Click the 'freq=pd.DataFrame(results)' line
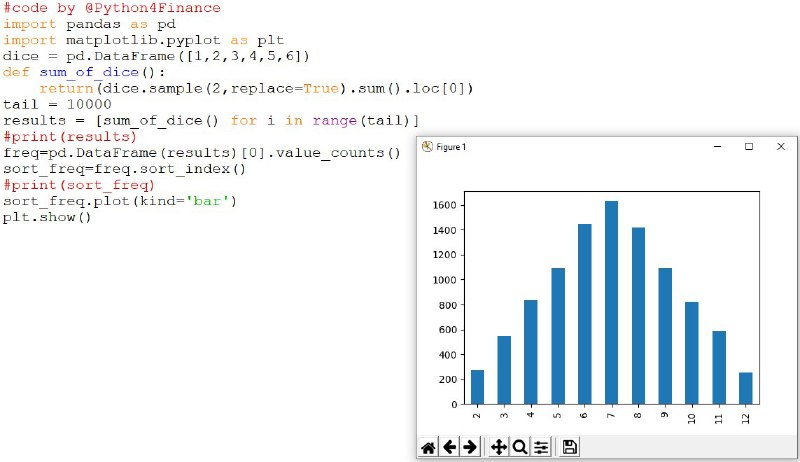800x462 pixels. click(202, 153)
